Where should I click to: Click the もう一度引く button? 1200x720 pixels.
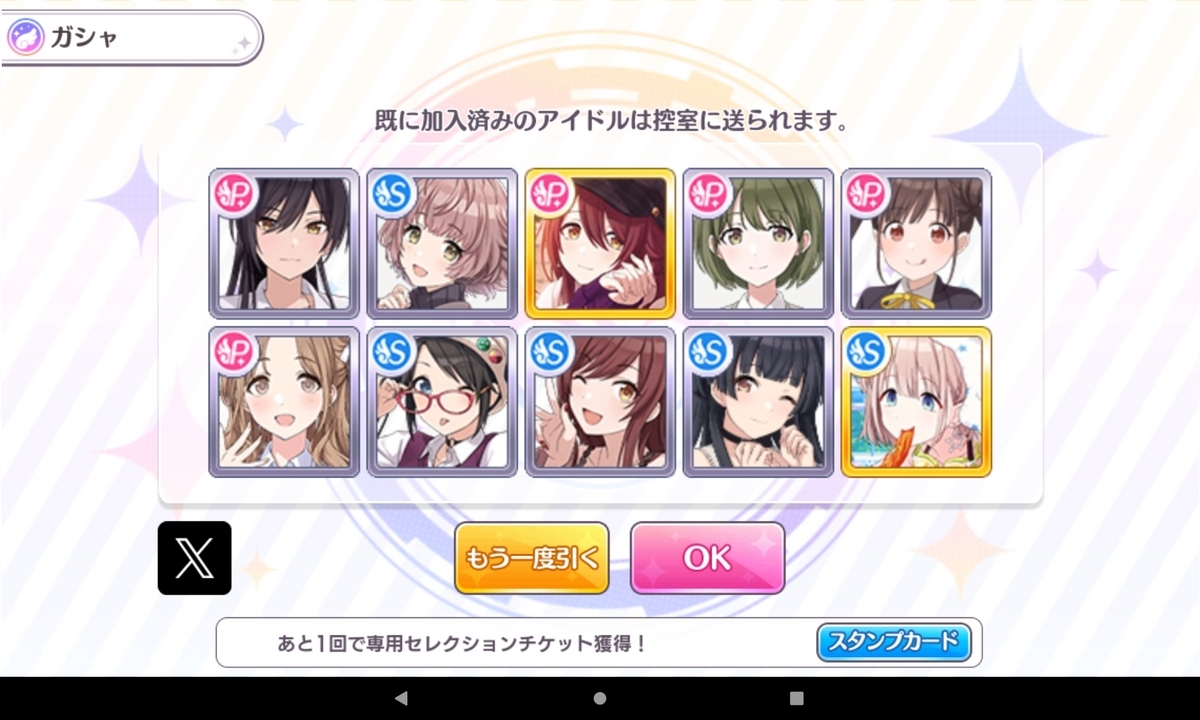[532, 558]
